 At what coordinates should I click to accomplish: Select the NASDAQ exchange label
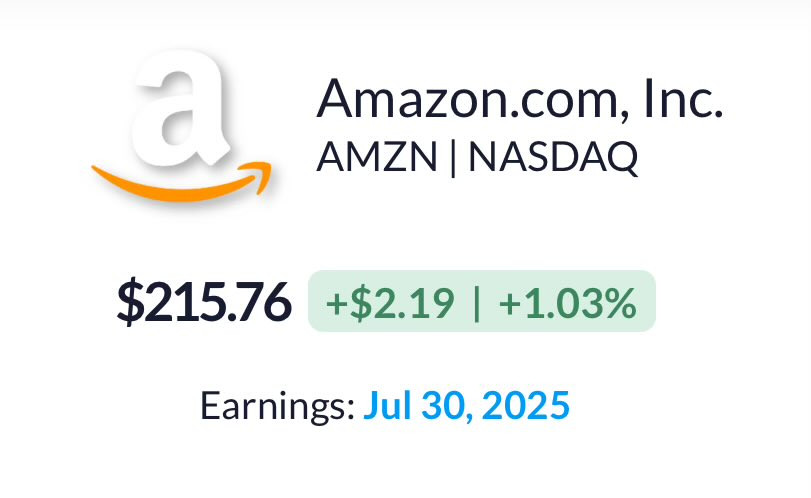pyautogui.click(x=552, y=158)
